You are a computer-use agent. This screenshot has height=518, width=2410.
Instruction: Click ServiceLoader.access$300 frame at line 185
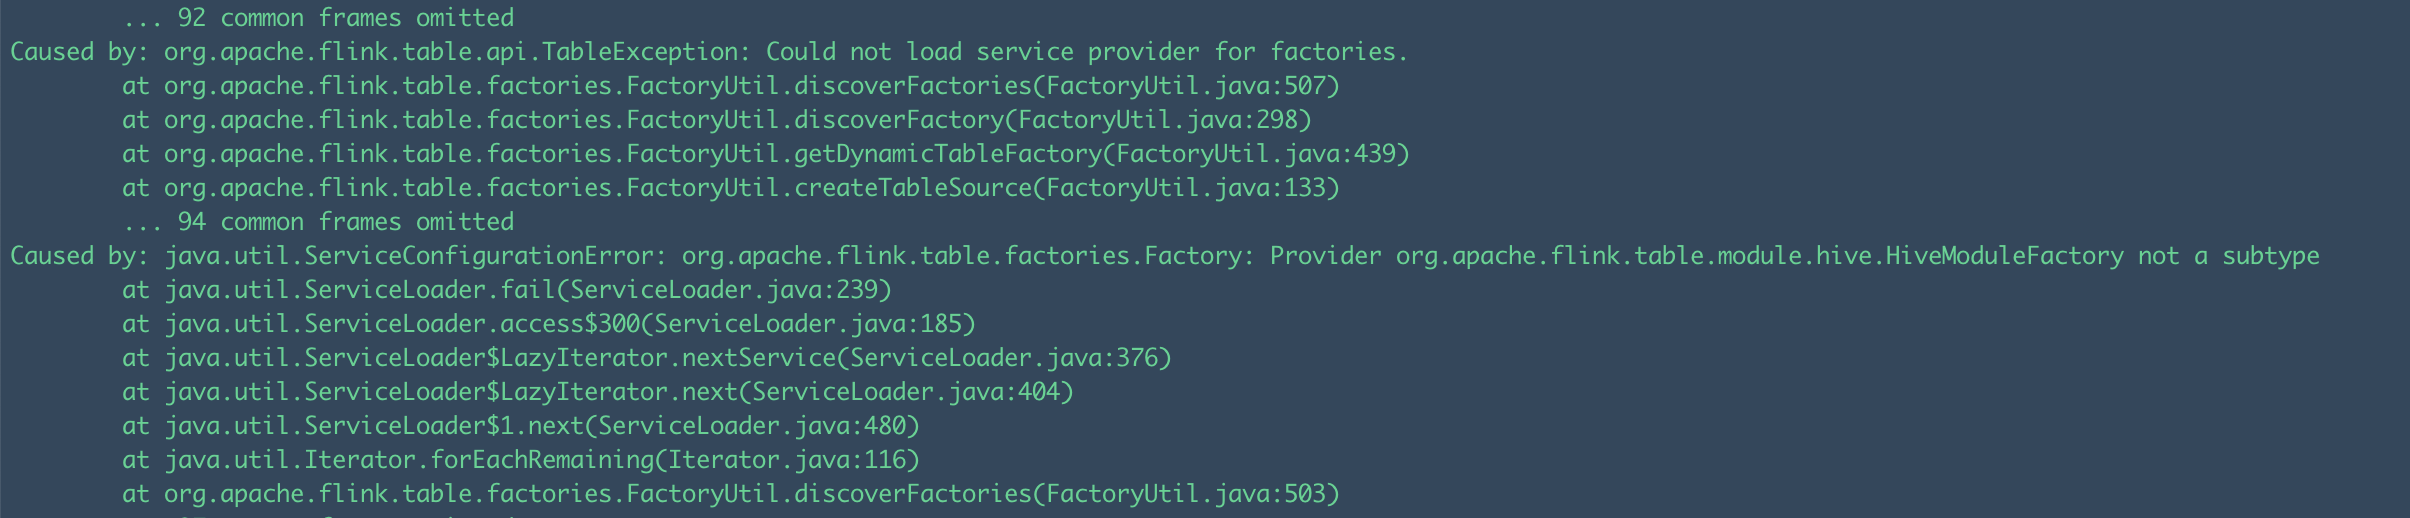pos(549,324)
